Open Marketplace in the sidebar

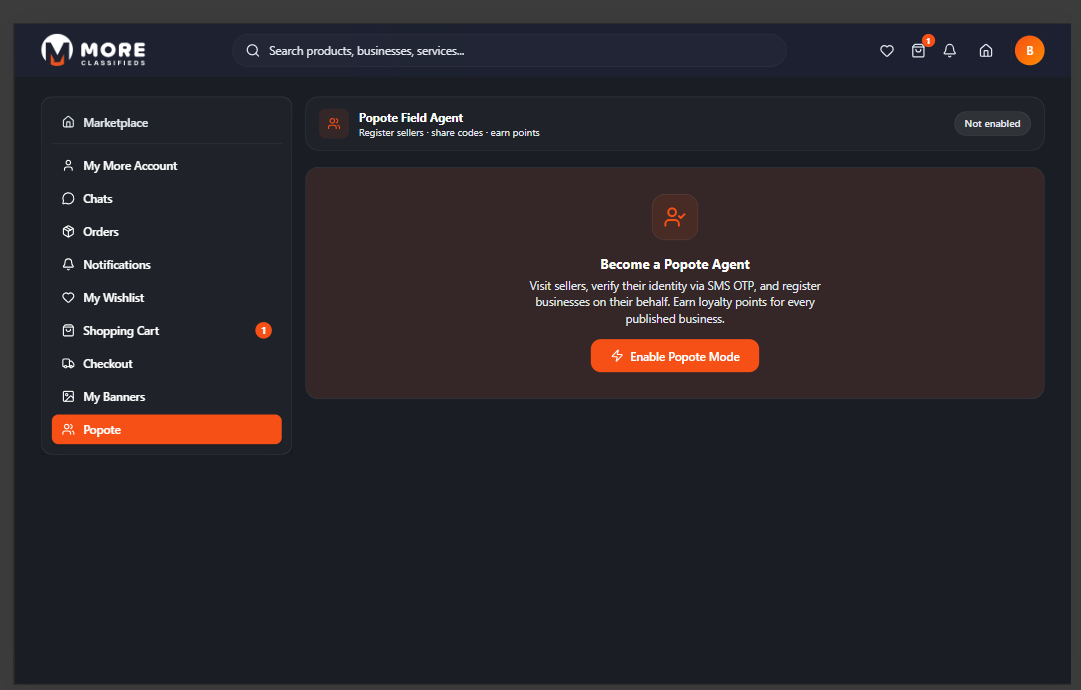(x=115, y=123)
